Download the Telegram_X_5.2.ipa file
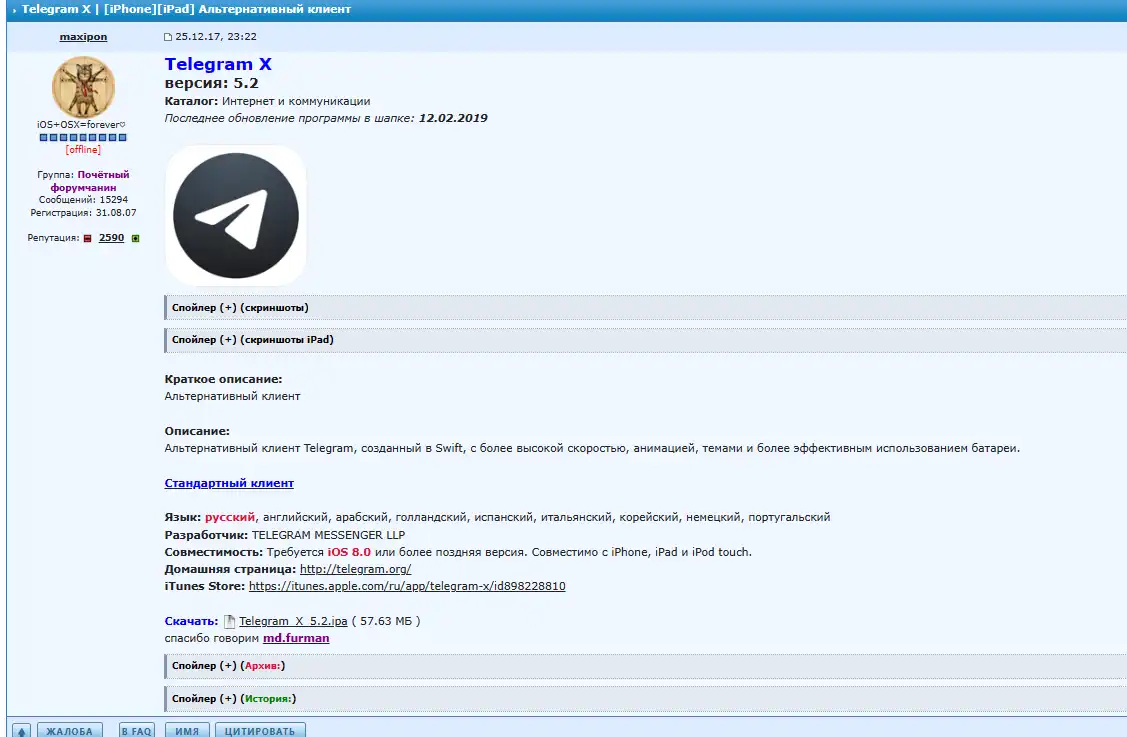 pos(293,621)
